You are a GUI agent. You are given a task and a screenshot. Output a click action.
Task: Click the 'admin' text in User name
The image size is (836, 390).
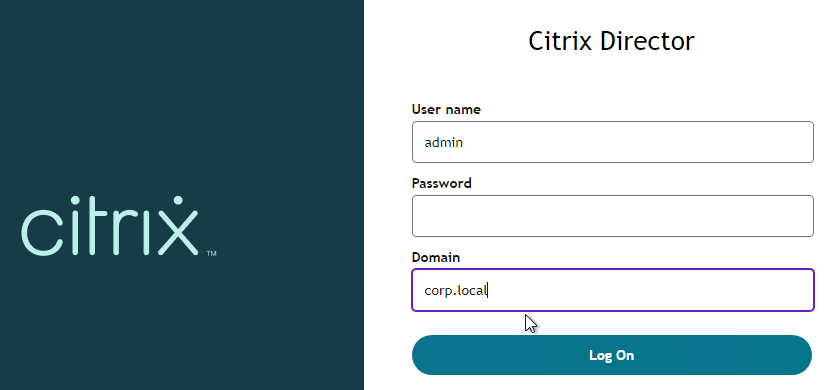[444, 142]
